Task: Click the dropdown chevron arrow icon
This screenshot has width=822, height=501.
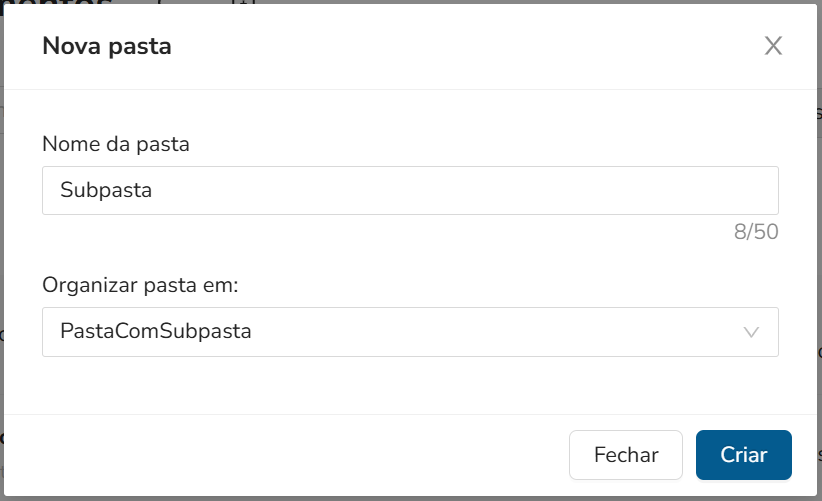Action: pos(752,332)
